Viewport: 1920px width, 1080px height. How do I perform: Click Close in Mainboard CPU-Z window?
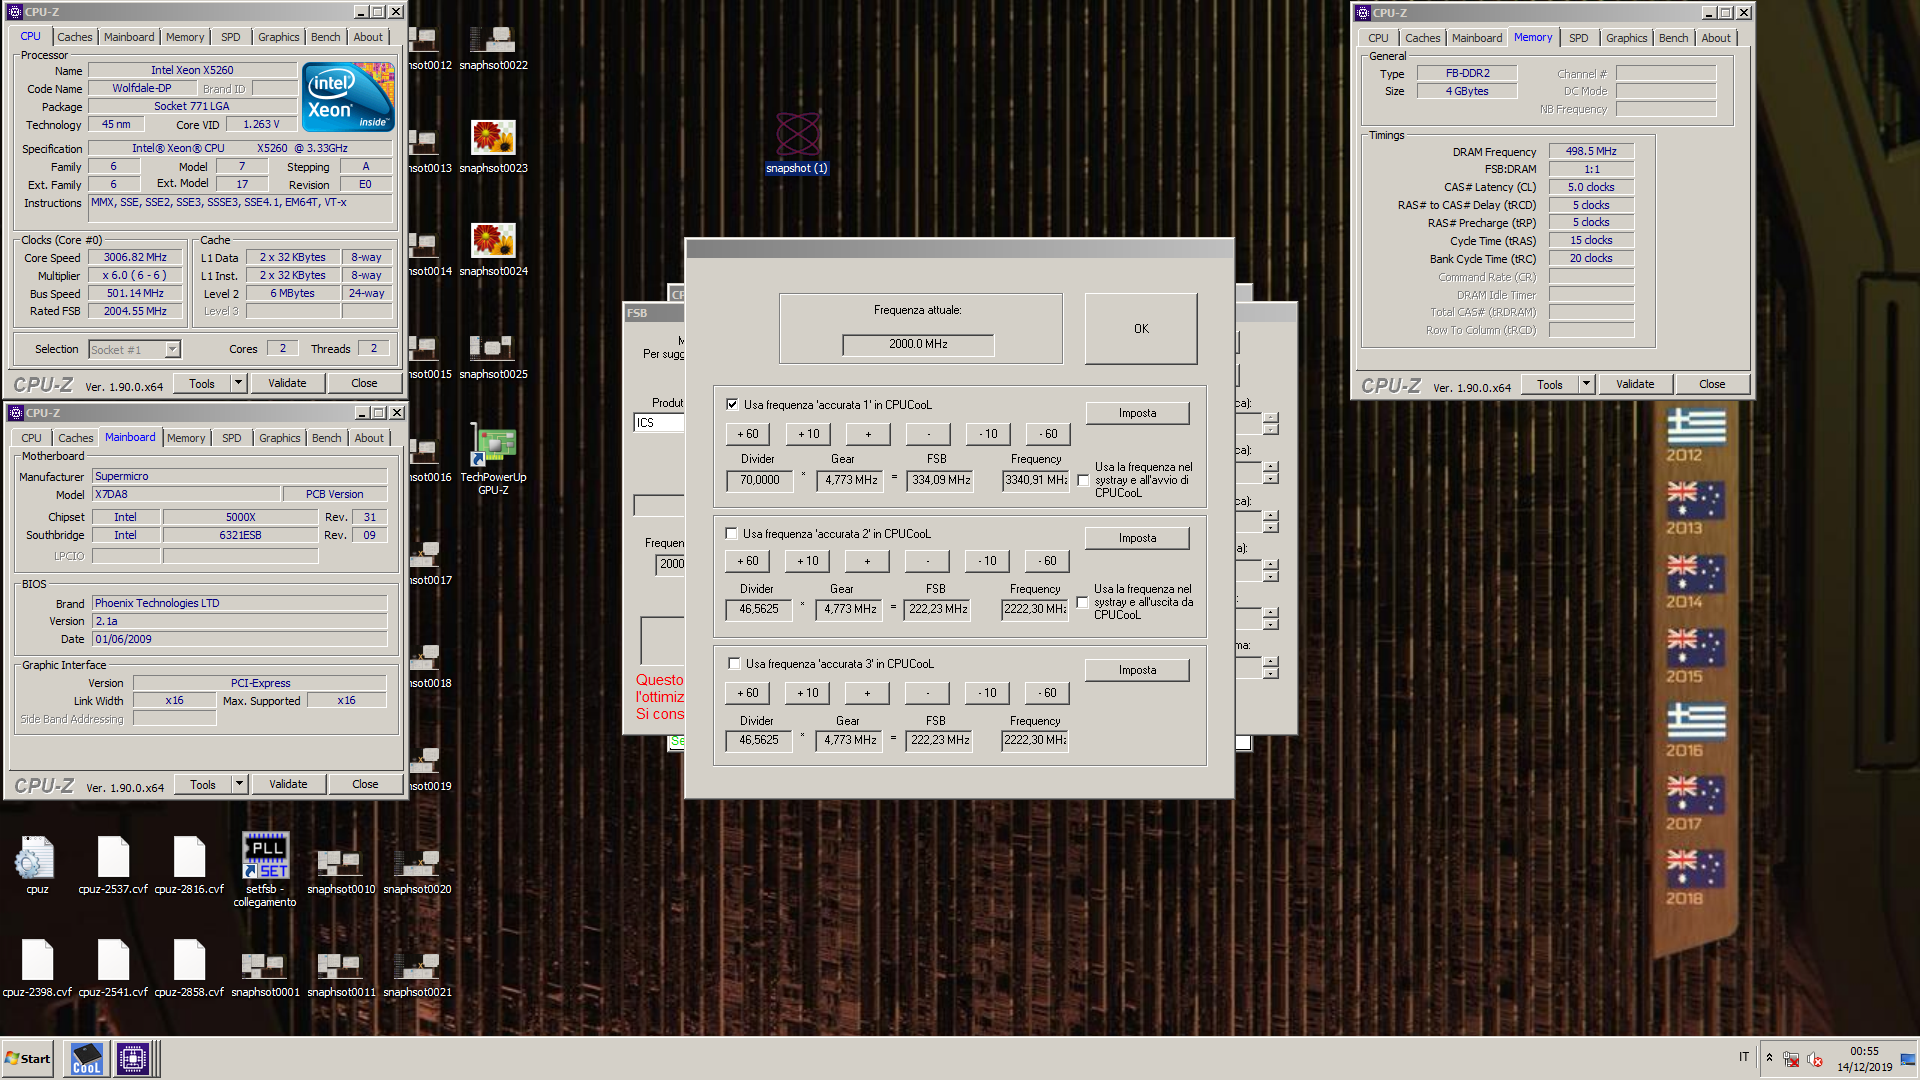pyautogui.click(x=365, y=784)
